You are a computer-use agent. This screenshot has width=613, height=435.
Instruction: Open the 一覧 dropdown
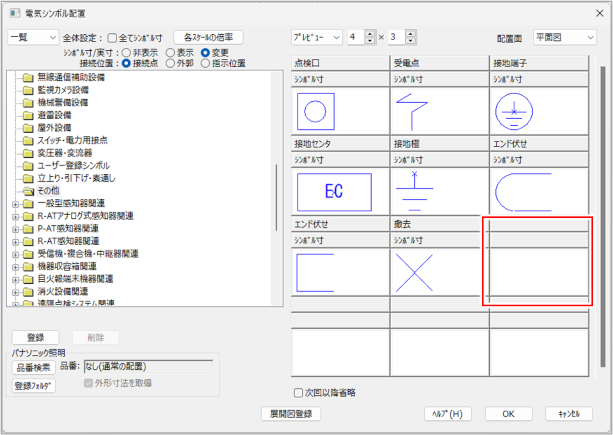click(x=32, y=37)
